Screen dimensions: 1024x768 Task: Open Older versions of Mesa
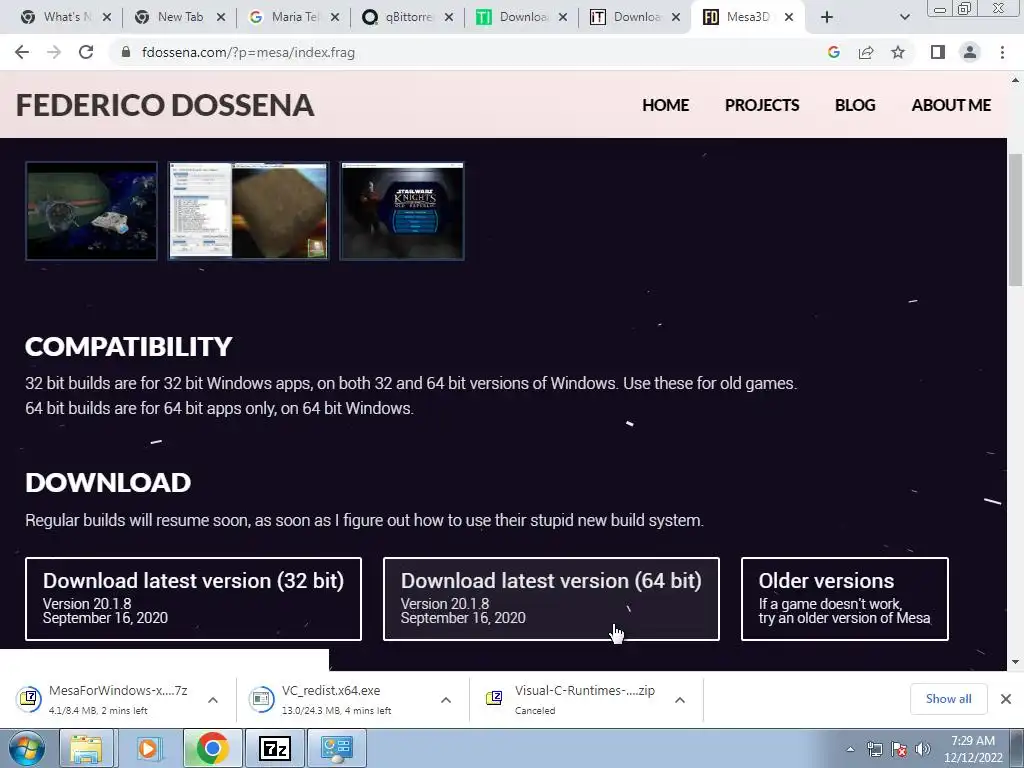844,599
